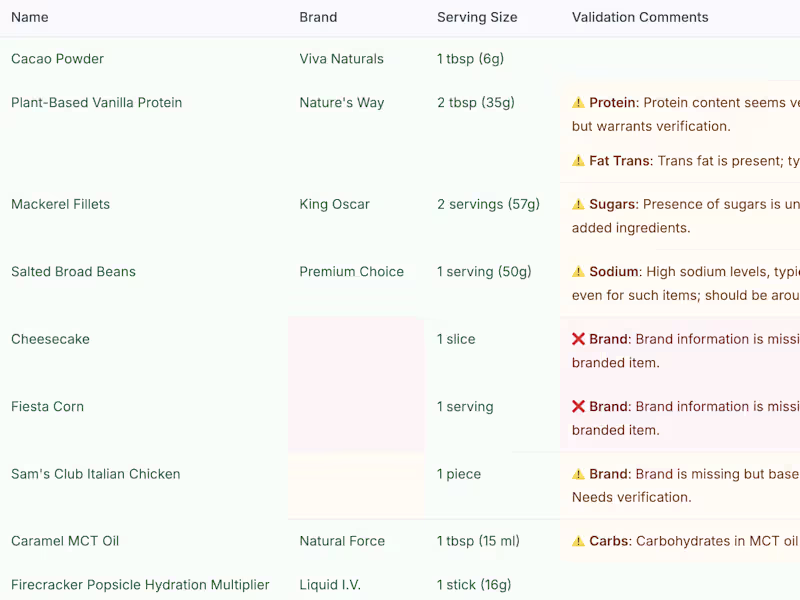The height and width of the screenshot is (600, 800).
Task: Open the Plant-Based Vanilla Protein entry
Action: 96,103
